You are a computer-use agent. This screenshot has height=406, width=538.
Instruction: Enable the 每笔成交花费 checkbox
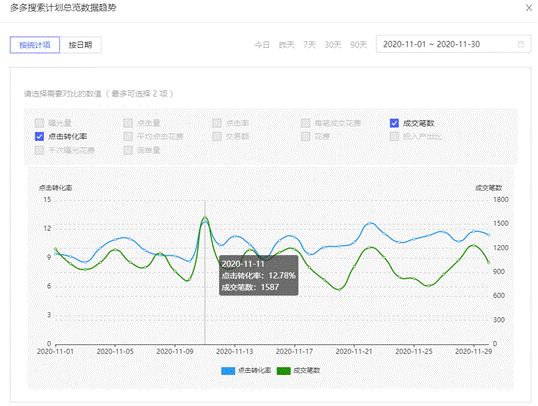coord(306,123)
